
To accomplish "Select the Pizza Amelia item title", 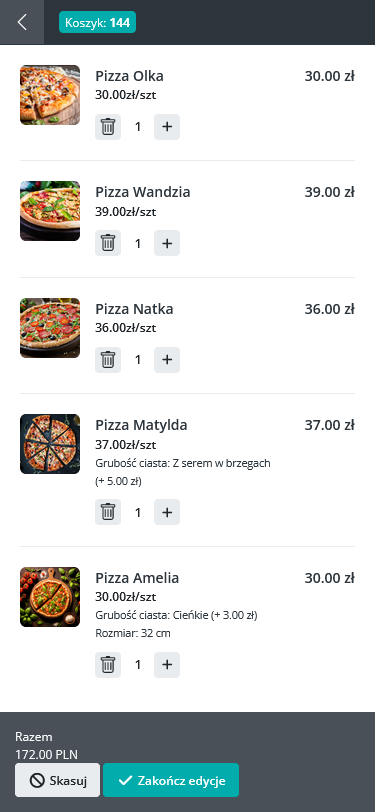I will [137, 578].
